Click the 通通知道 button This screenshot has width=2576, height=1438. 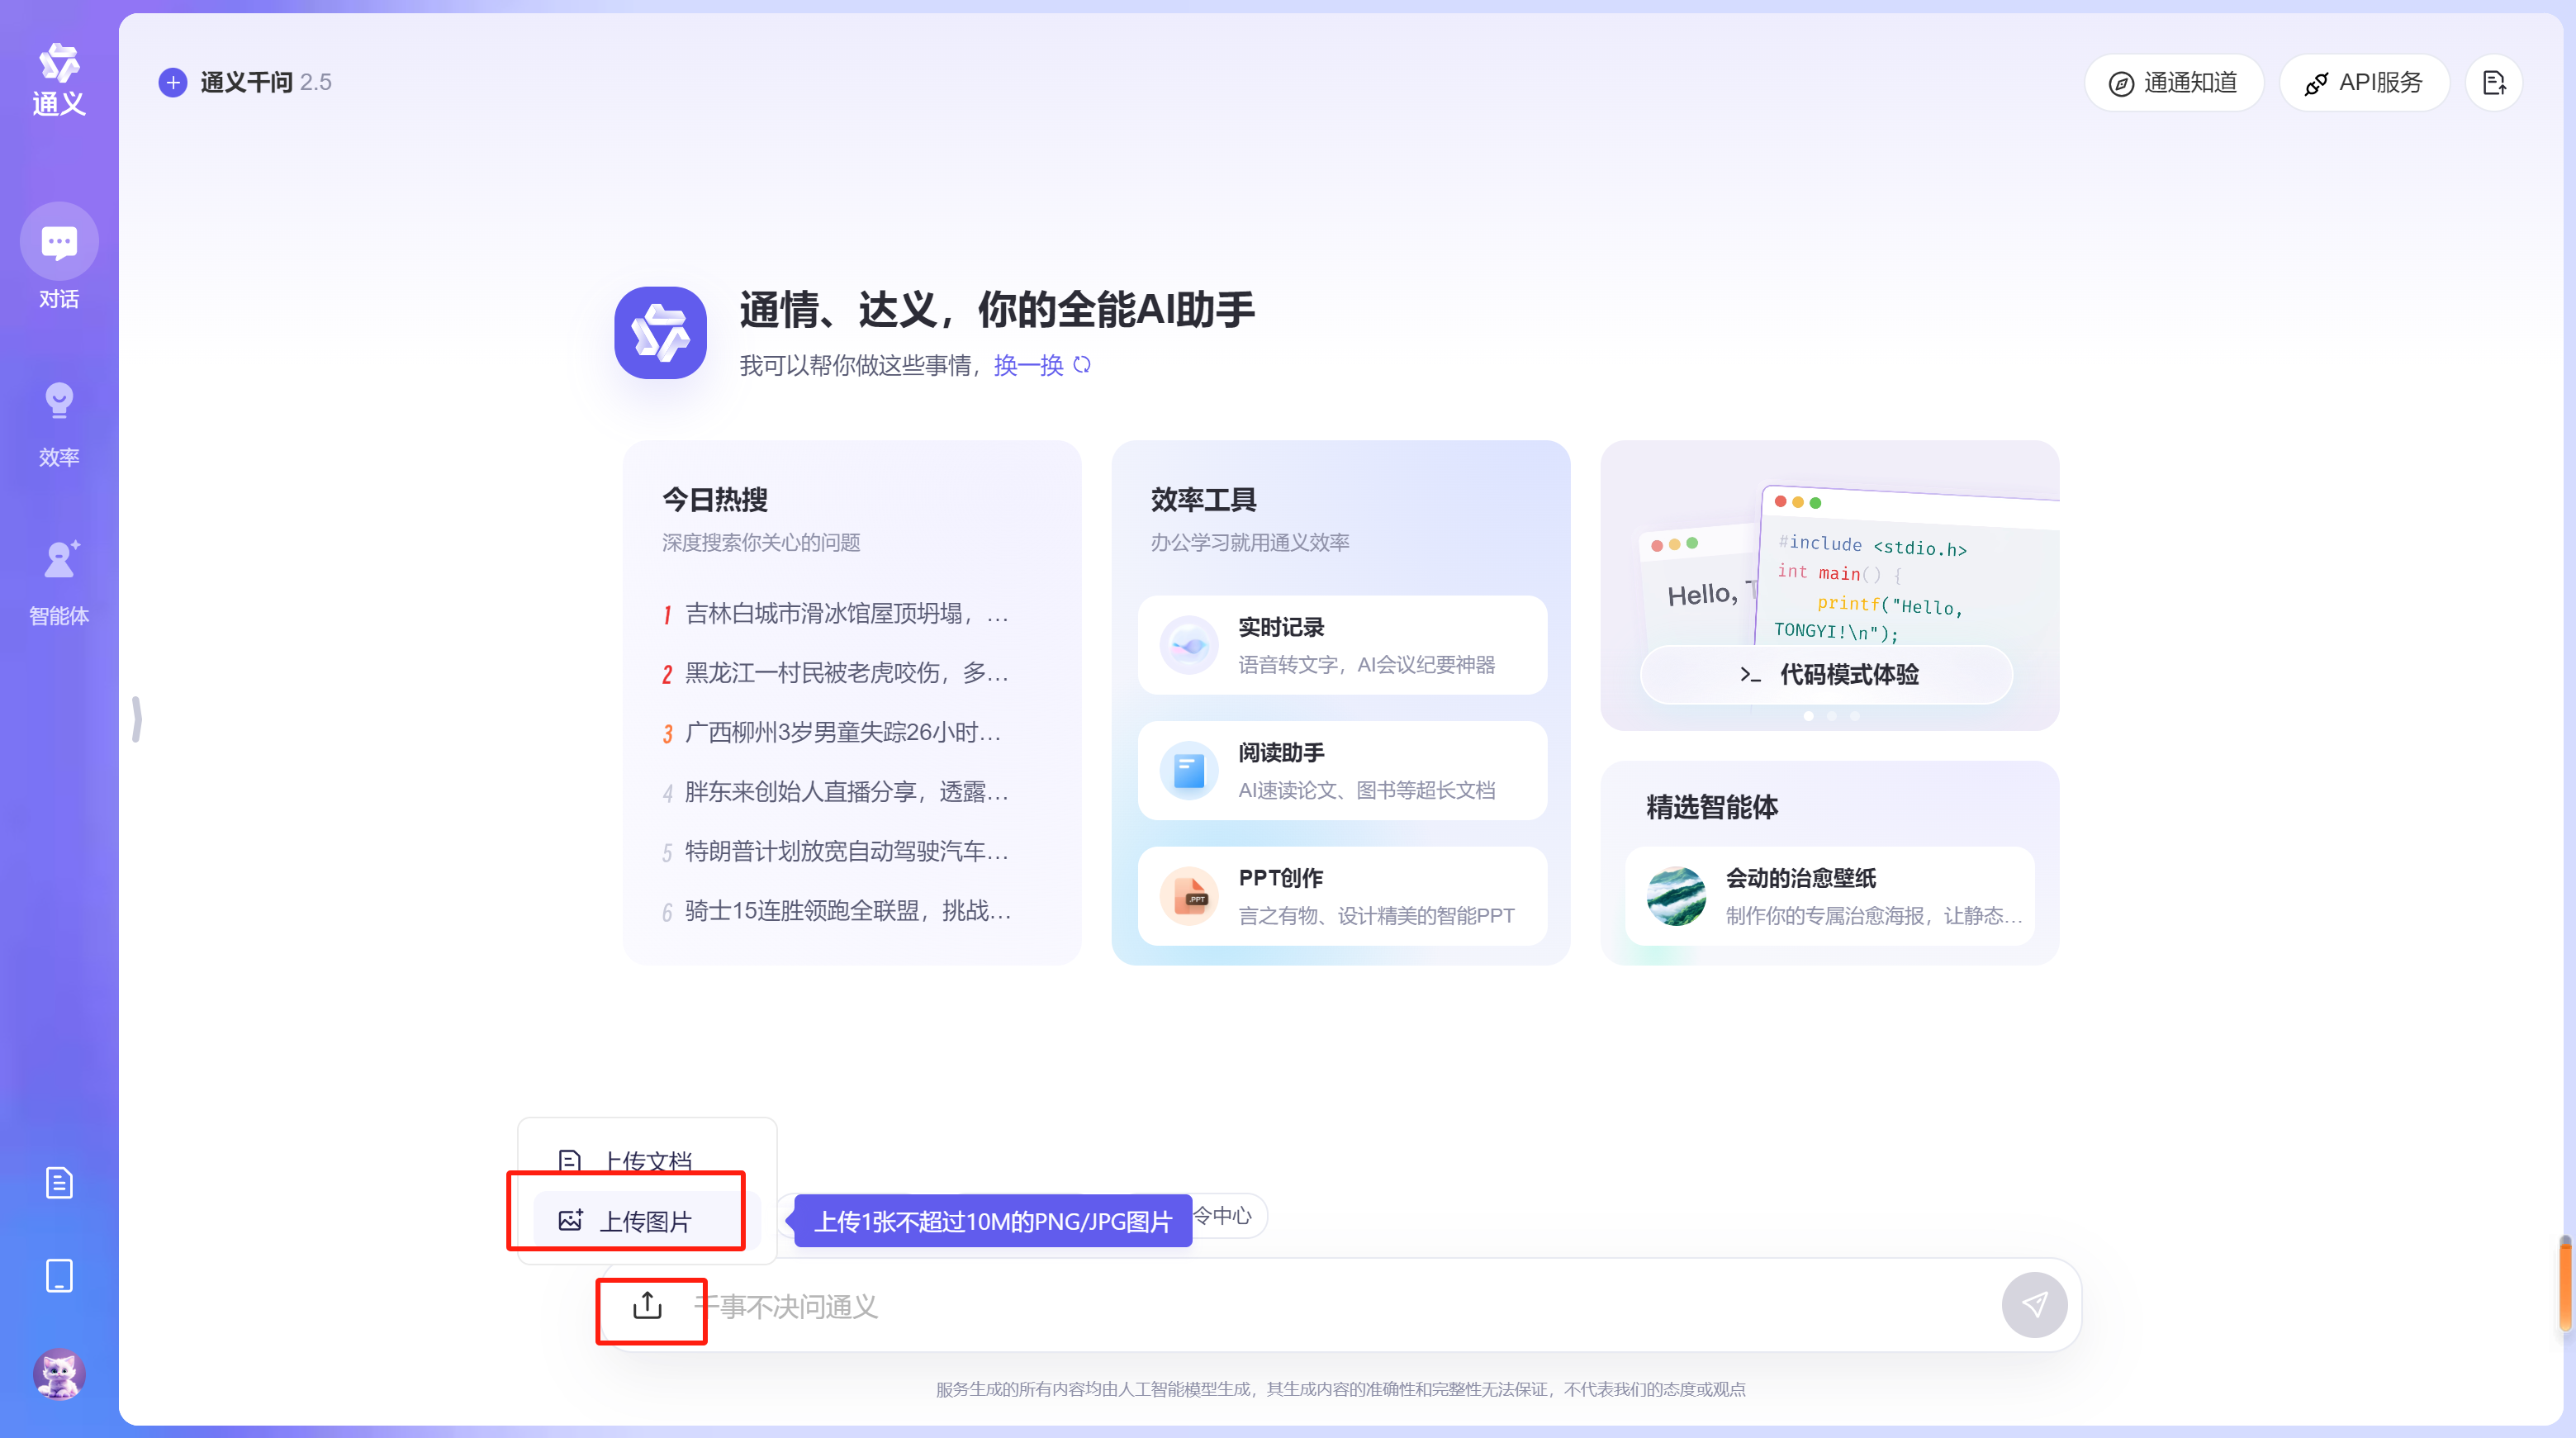point(2174,82)
